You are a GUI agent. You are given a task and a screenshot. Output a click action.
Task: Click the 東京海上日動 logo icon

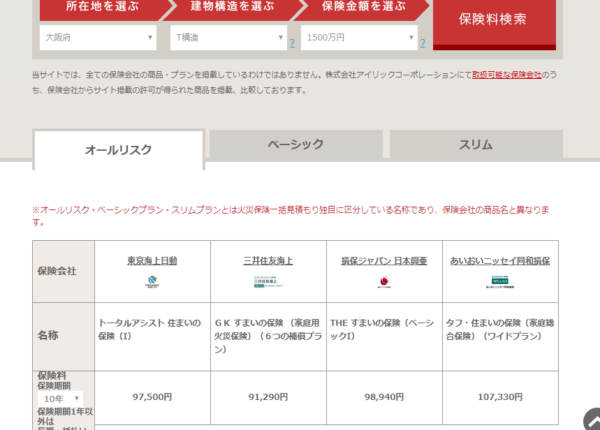coord(152,282)
